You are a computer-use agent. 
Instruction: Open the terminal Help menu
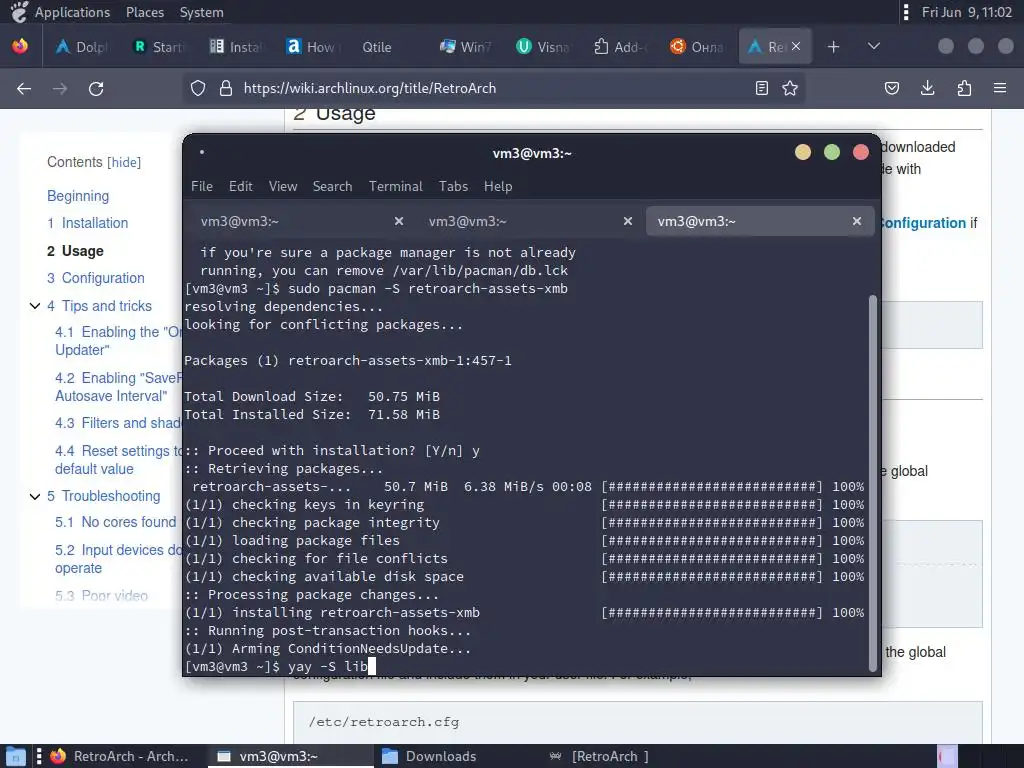(498, 186)
